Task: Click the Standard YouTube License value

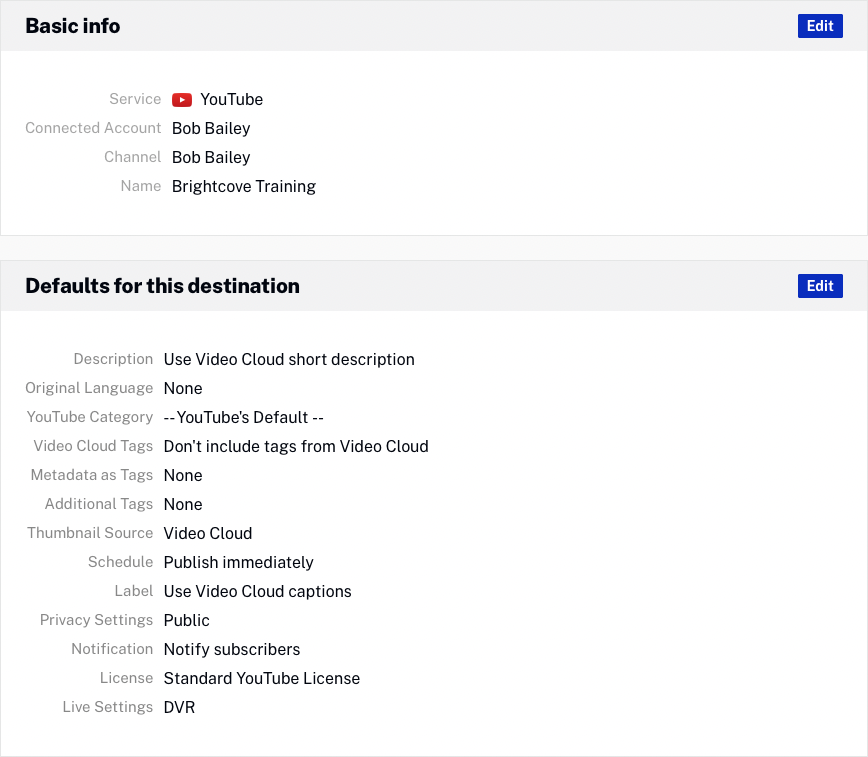Action: pyautogui.click(x=262, y=678)
